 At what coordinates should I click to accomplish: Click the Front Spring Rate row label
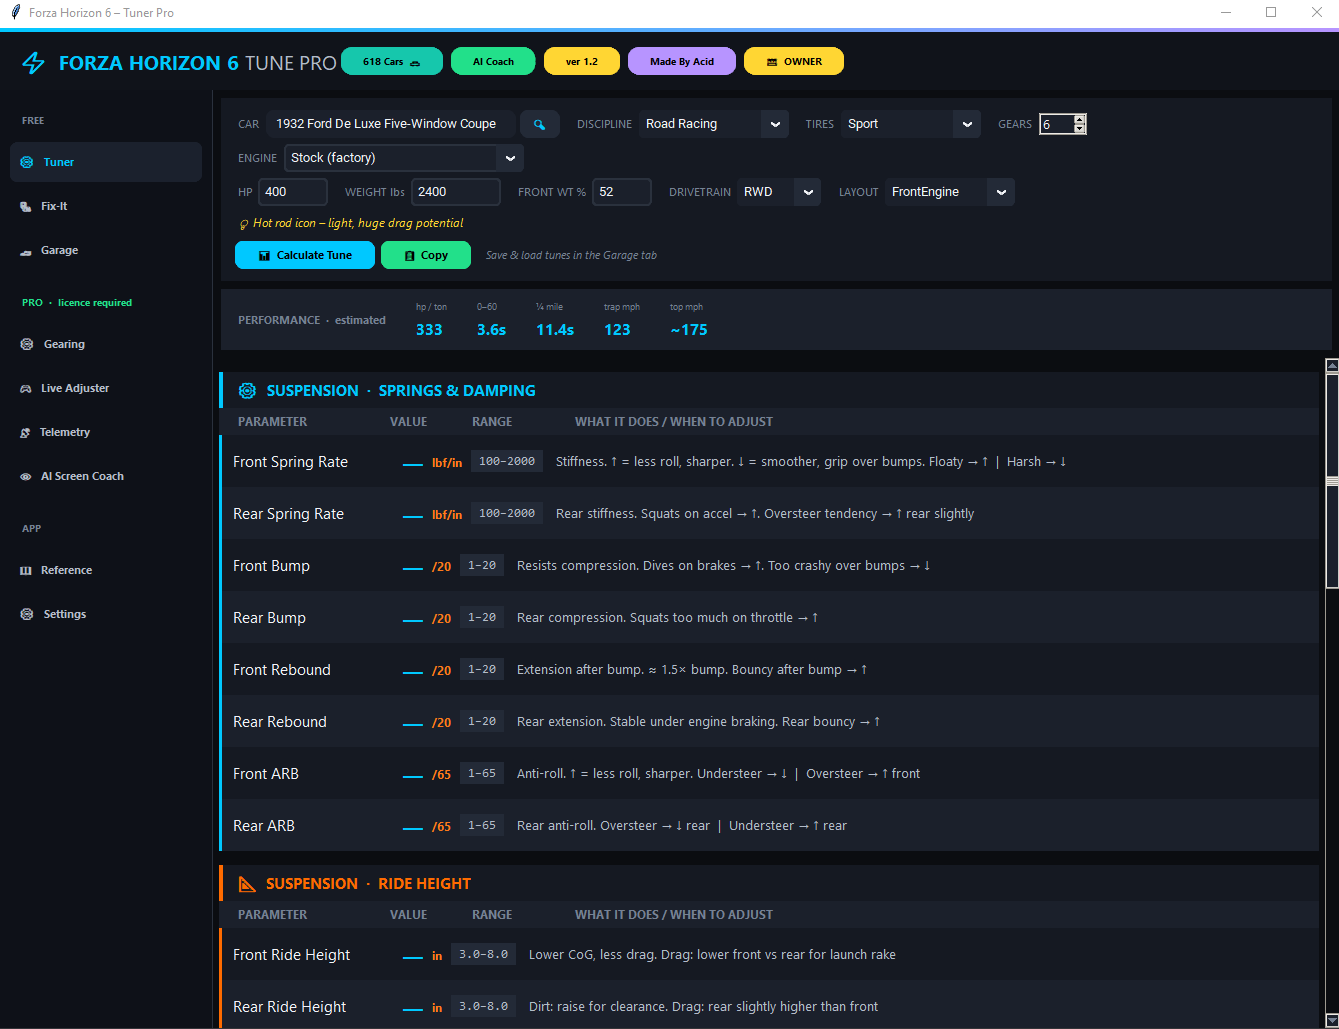tap(291, 462)
